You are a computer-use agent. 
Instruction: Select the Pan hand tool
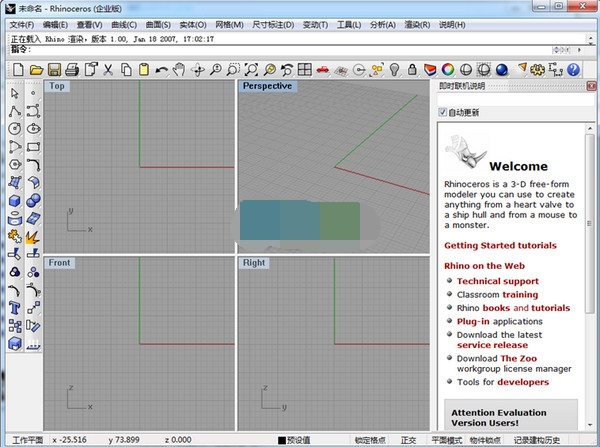[179, 70]
